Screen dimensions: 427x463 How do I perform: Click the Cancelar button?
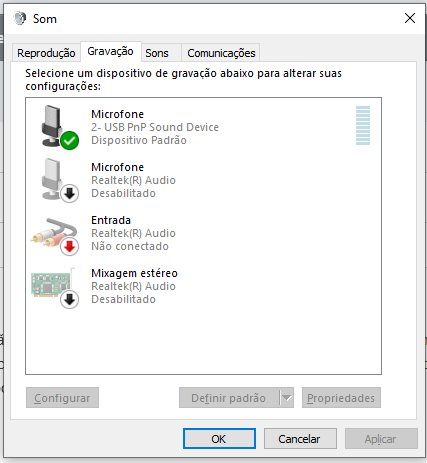pyautogui.click(x=300, y=439)
